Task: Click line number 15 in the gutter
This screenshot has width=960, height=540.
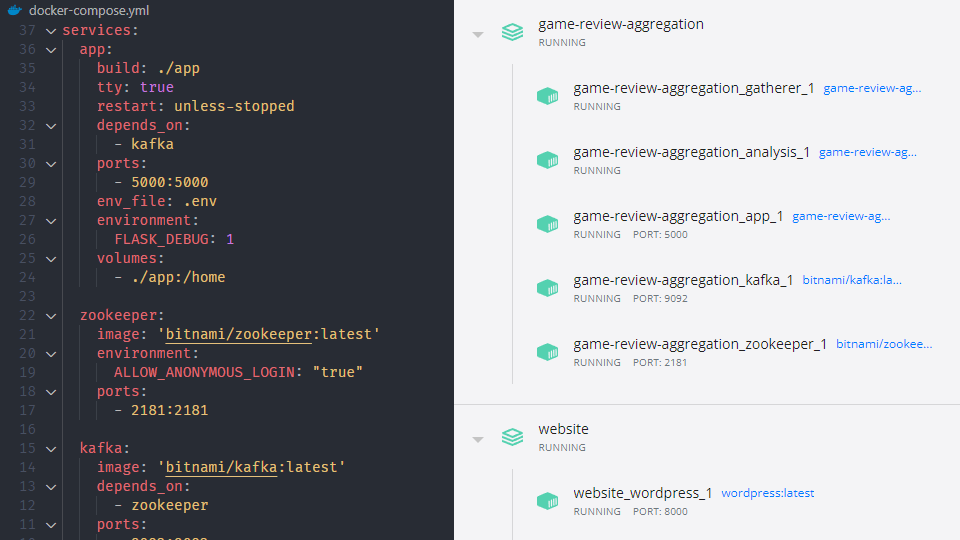Action: click(x=28, y=448)
